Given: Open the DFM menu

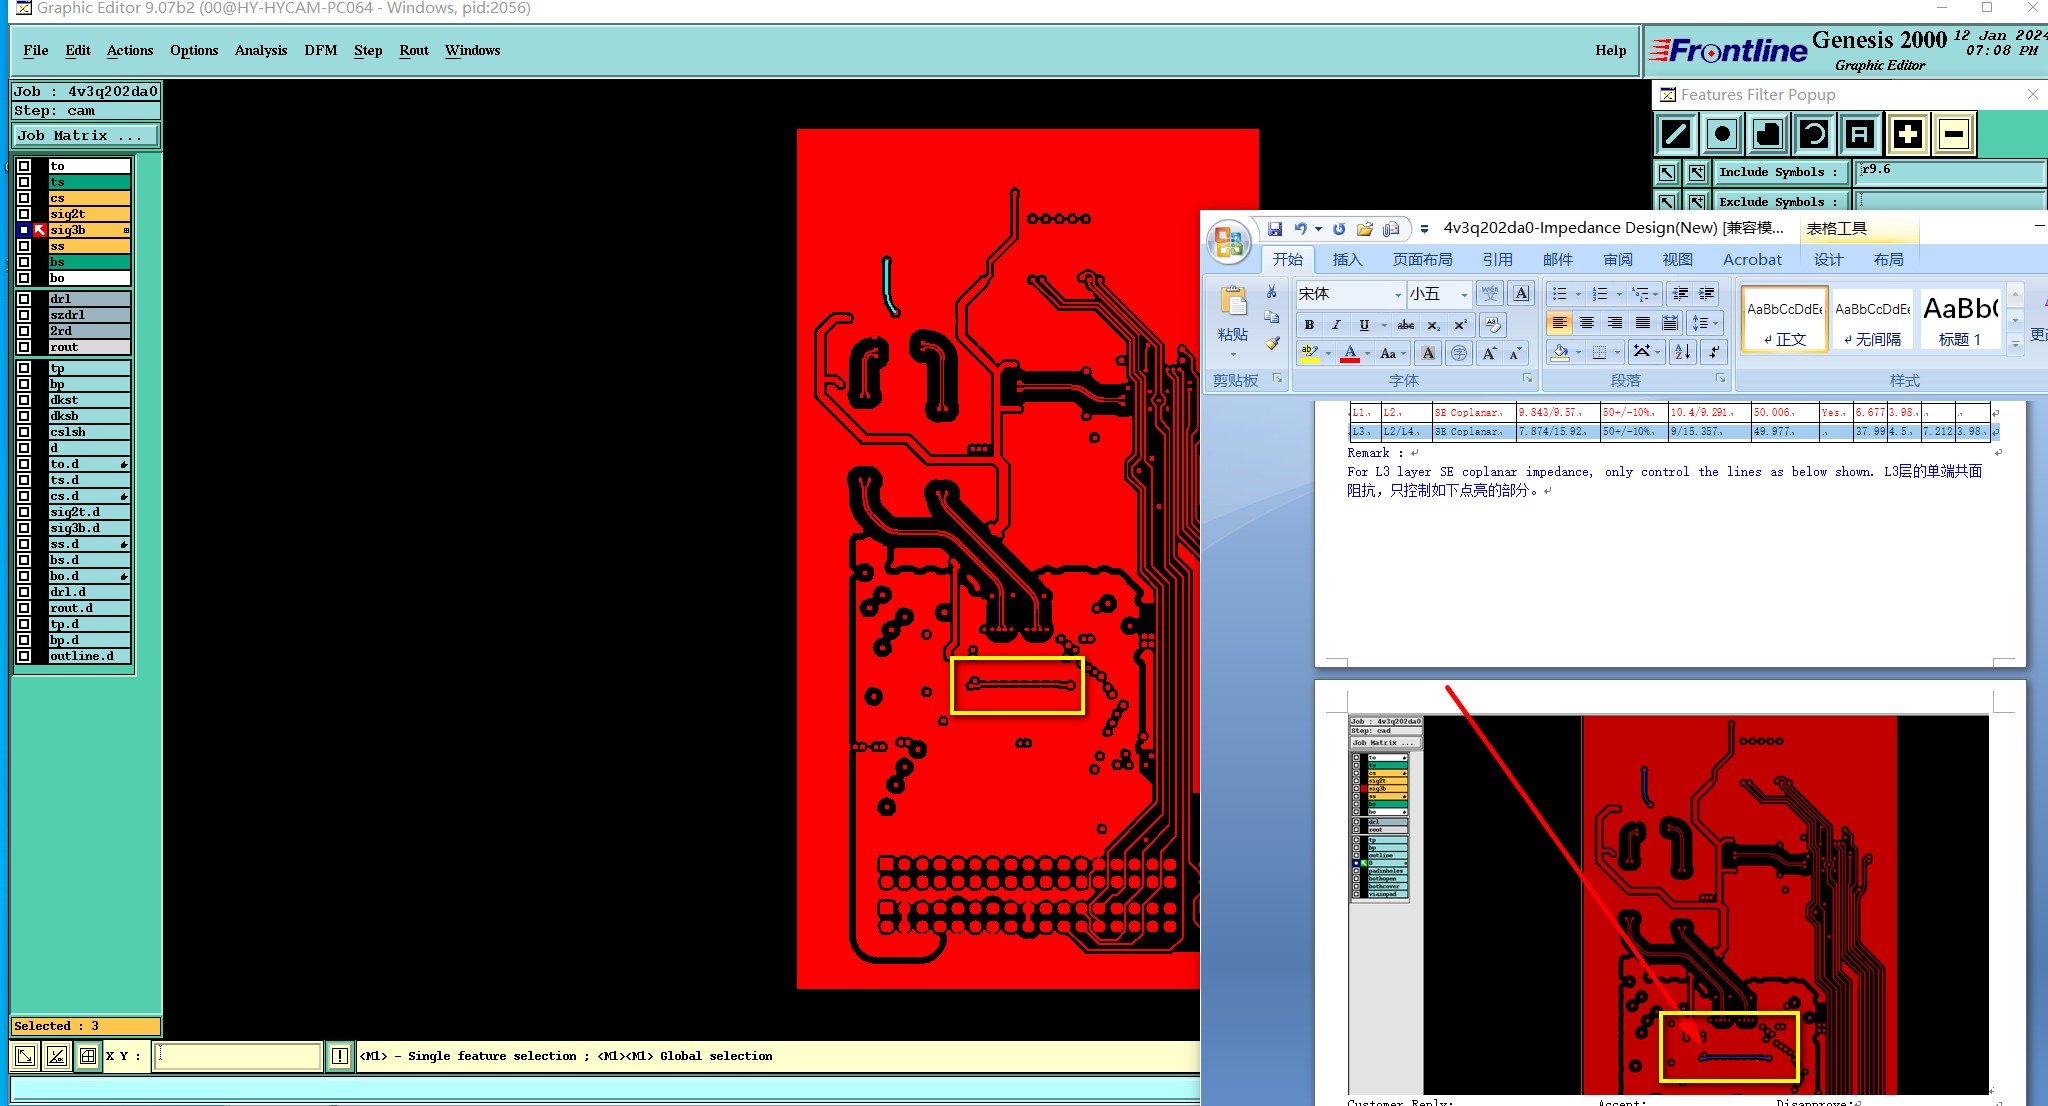Looking at the screenshot, I should click(320, 50).
